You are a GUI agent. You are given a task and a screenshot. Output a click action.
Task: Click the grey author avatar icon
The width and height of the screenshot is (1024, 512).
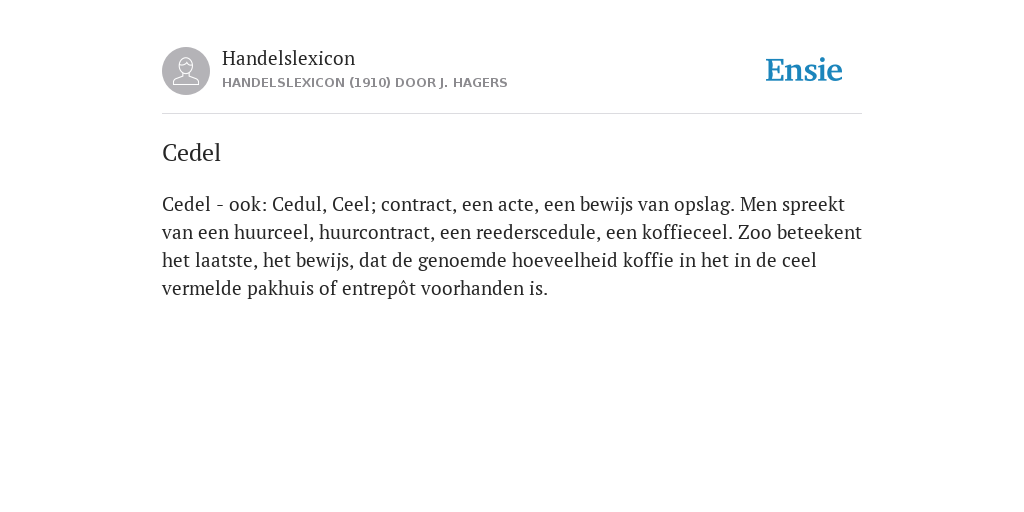click(x=186, y=71)
